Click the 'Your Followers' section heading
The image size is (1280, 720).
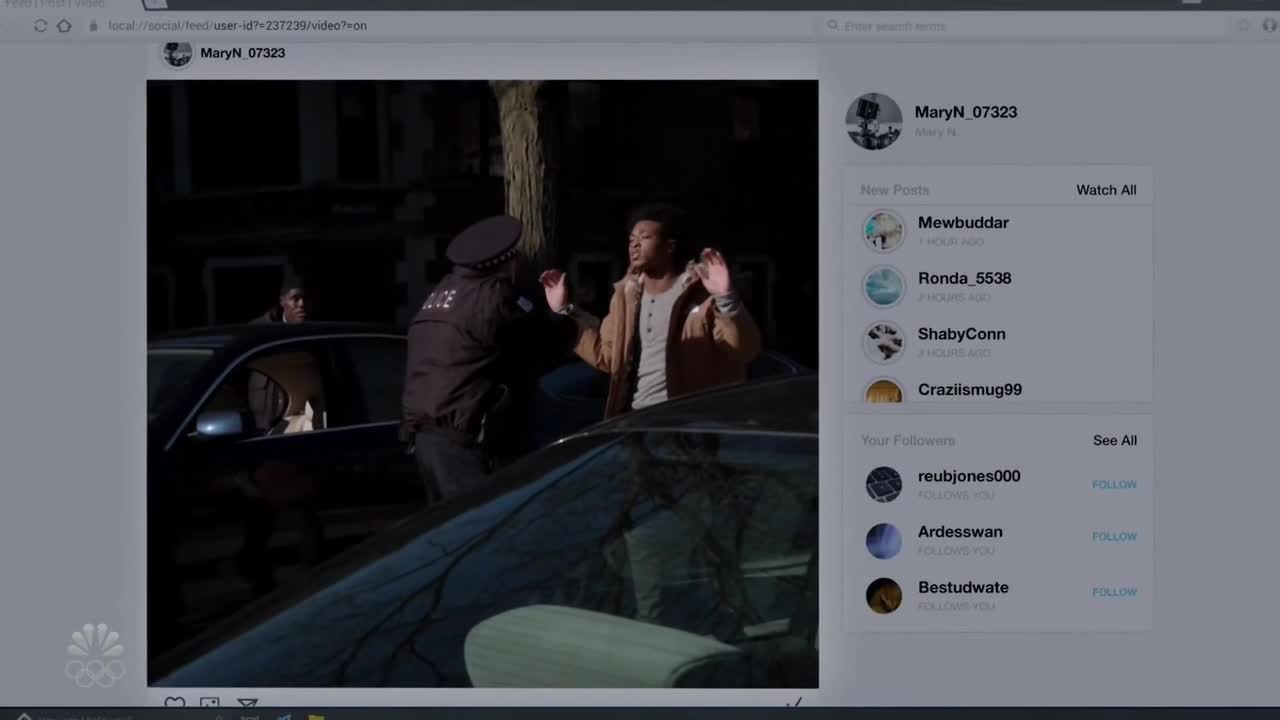908,440
